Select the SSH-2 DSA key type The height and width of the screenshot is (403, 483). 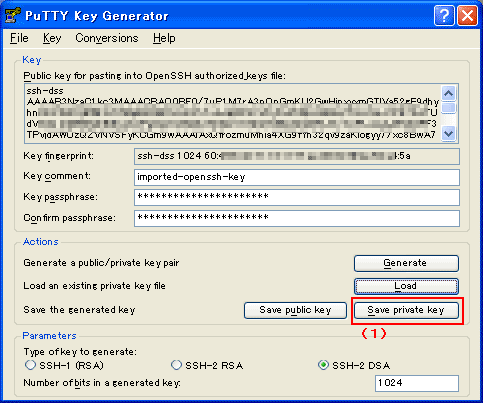tap(323, 365)
